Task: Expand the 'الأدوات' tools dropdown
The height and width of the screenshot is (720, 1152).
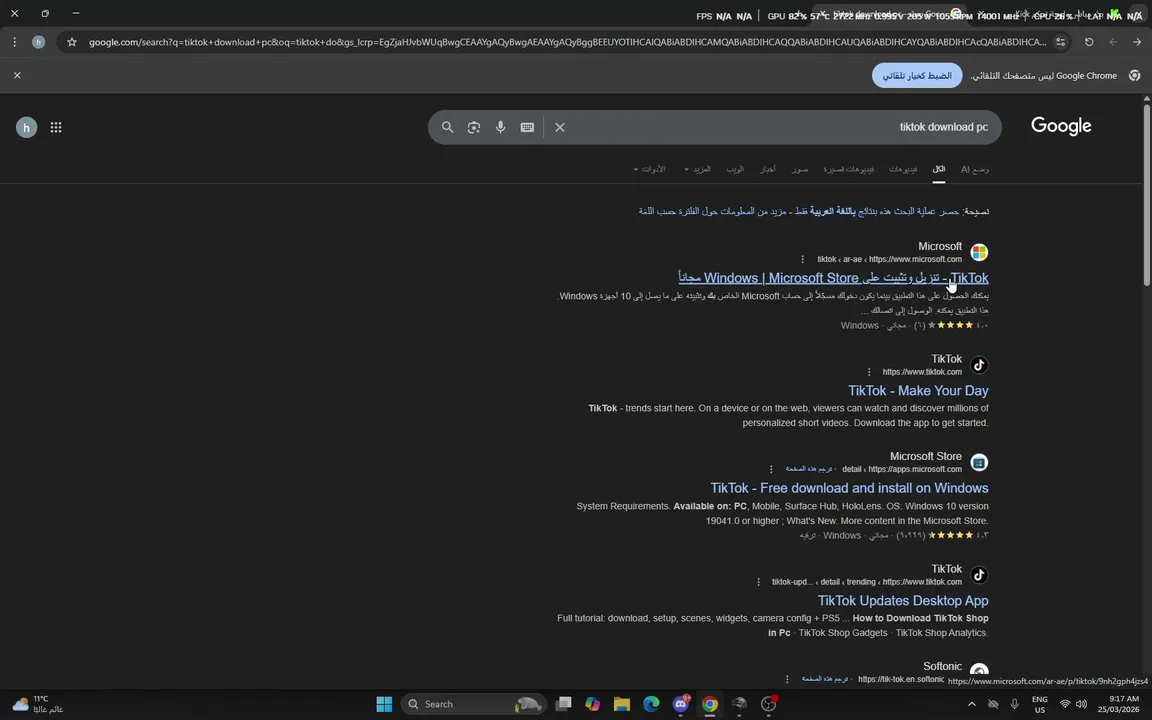Action: click(x=649, y=169)
